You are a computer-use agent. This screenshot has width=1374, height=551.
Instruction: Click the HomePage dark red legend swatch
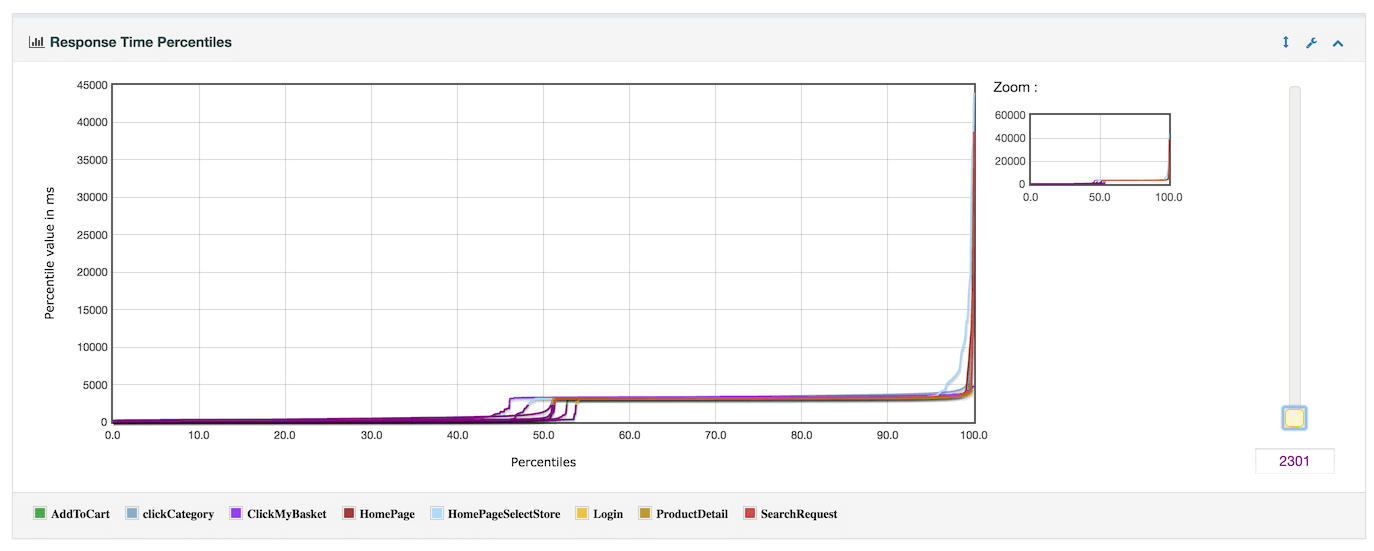349,514
